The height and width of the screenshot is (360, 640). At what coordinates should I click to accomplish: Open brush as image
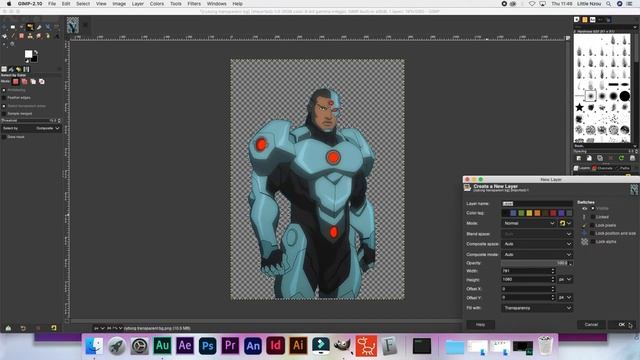tap(632, 158)
